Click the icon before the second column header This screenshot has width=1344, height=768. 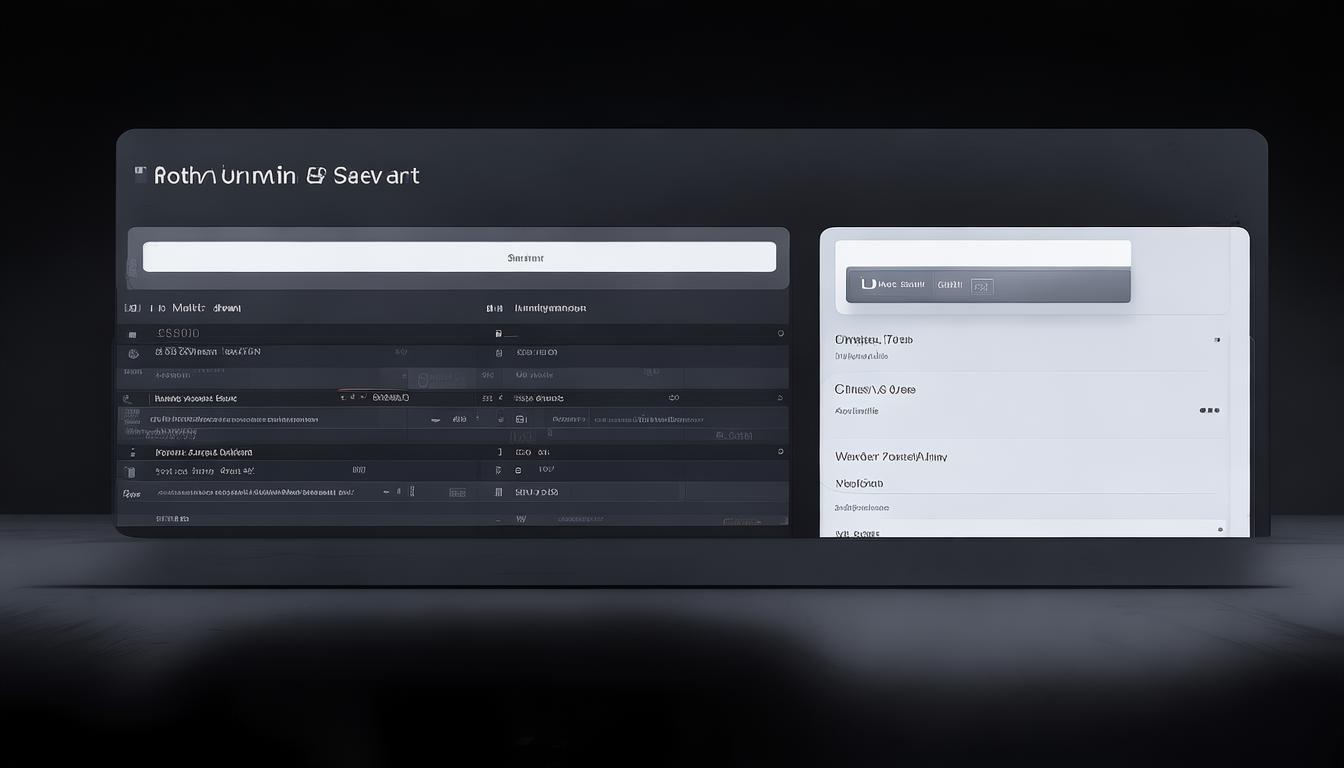pos(492,308)
